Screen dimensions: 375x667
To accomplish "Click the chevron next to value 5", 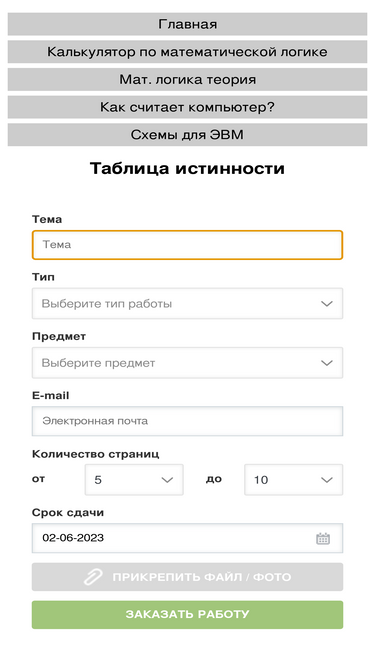I will click(167, 480).
